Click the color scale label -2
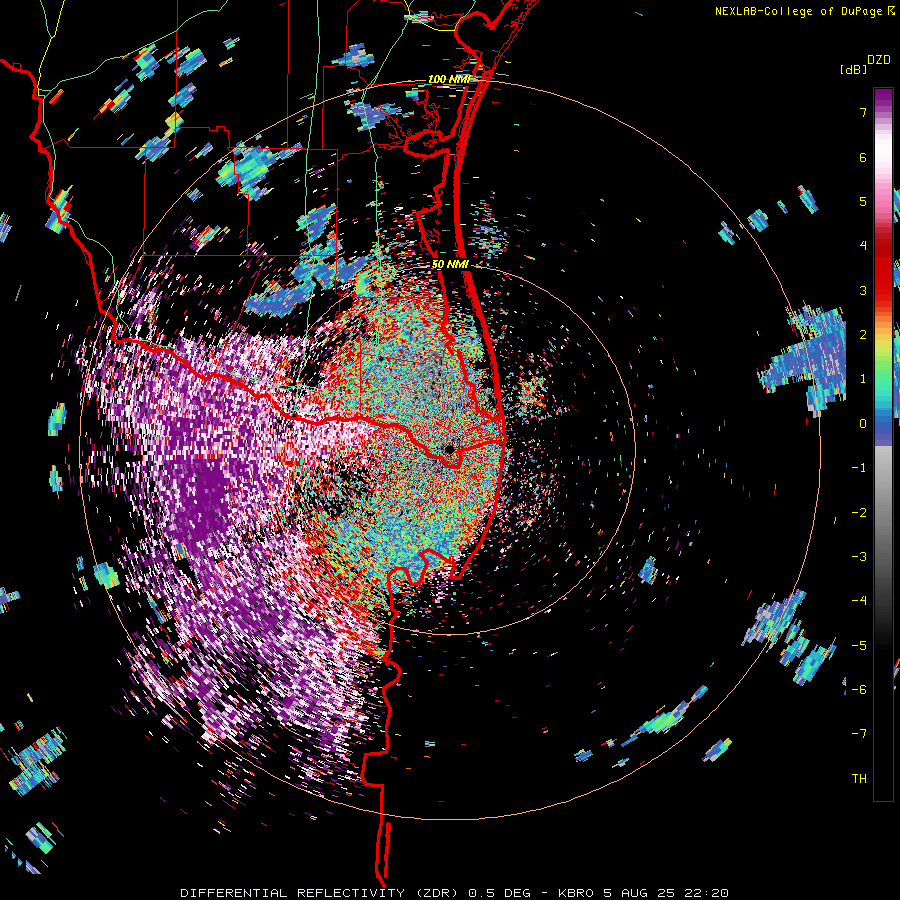 click(x=859, y=513)
